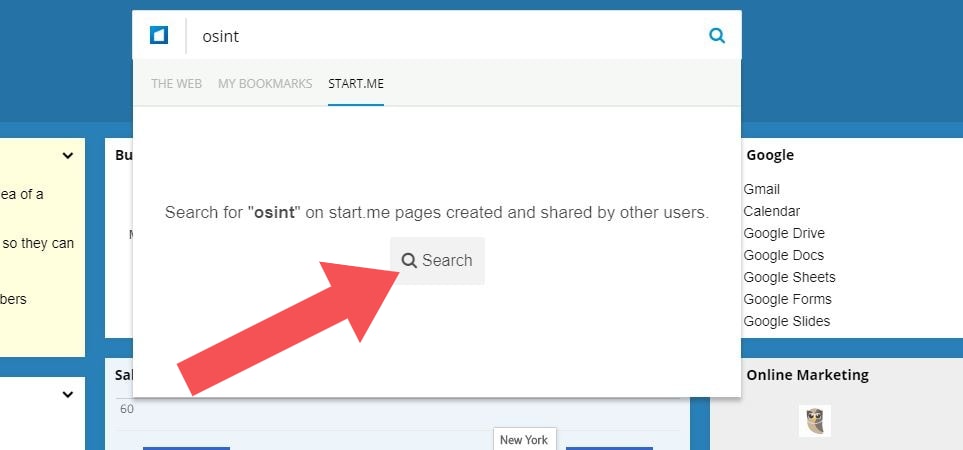Image resolution: width=963 pixels, height=450 pixels.
Task: Switch to THE WEB tab
Action: pos(176,83)
